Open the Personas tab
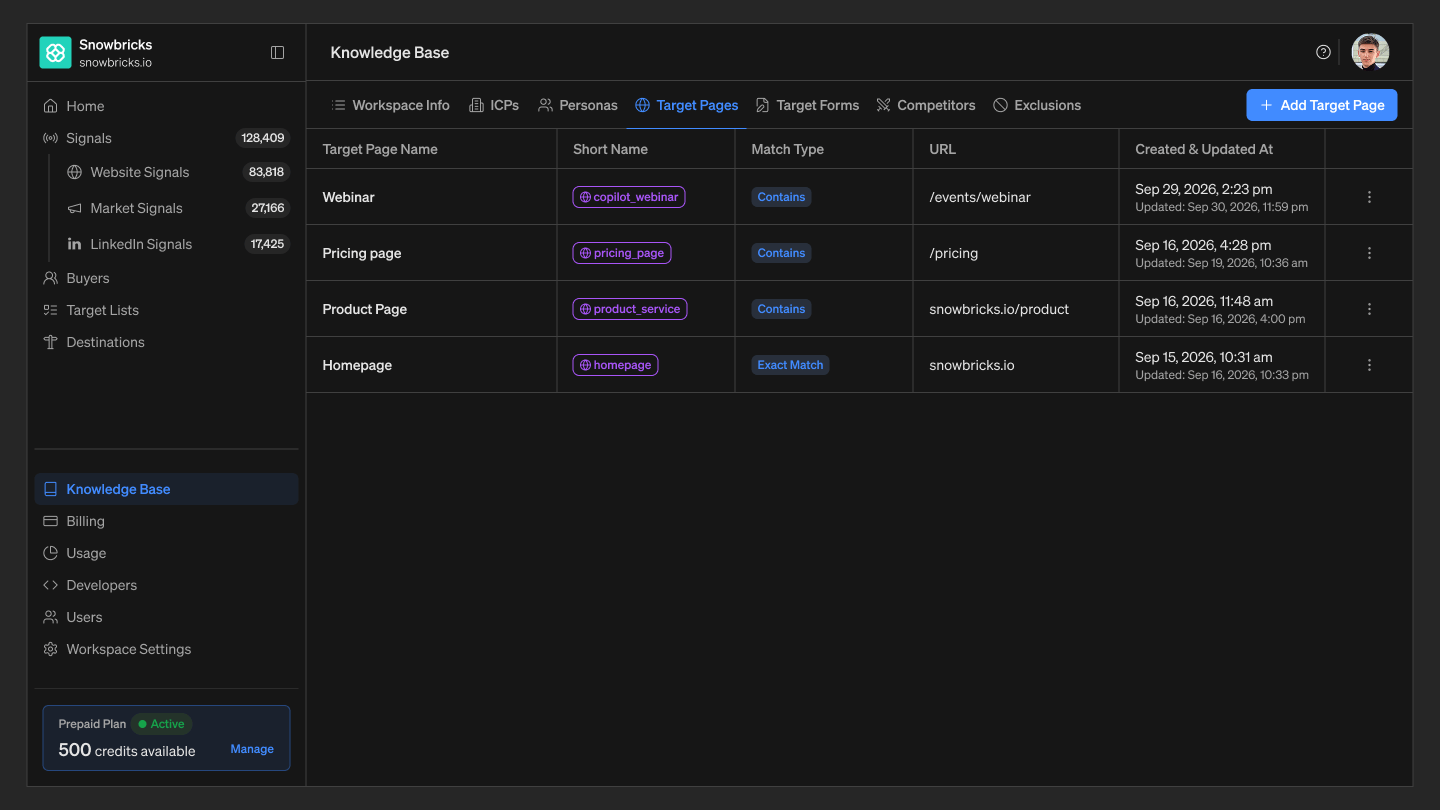Viewport: 1440px width, 810px height. [x=578, y=105]
